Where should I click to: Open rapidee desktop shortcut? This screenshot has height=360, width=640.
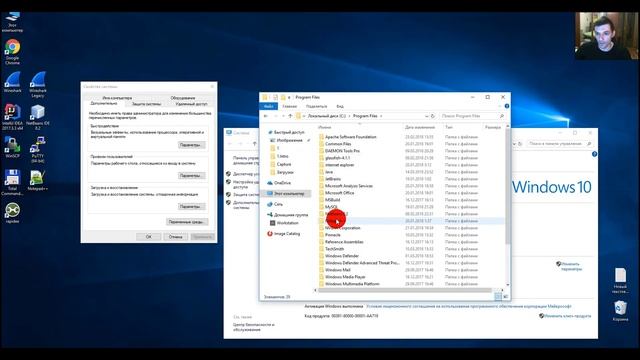pyautogui.click(x=12, y=212)
